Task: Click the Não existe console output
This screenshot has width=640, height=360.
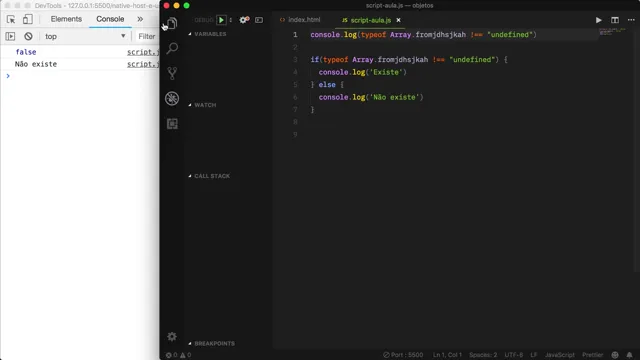Action: 36,64
